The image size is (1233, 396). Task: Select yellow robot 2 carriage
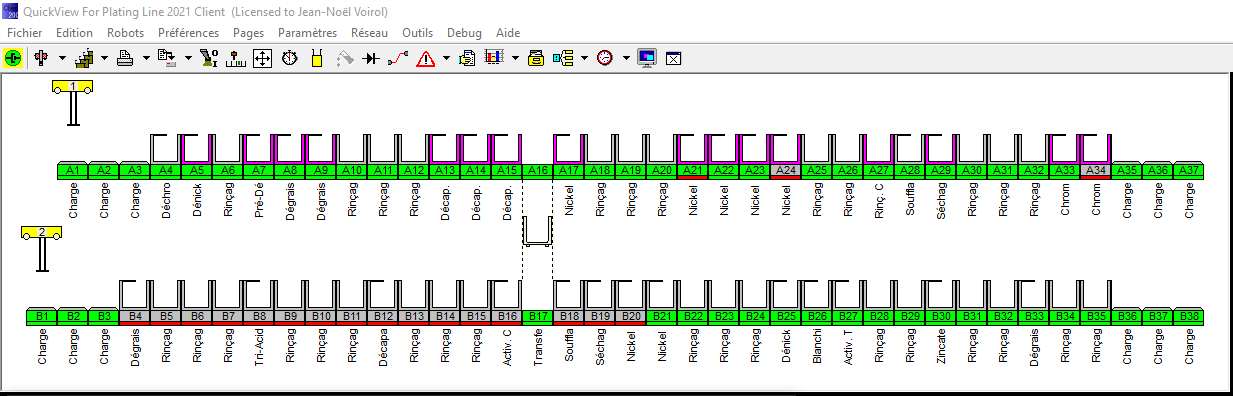pos(42,233)
